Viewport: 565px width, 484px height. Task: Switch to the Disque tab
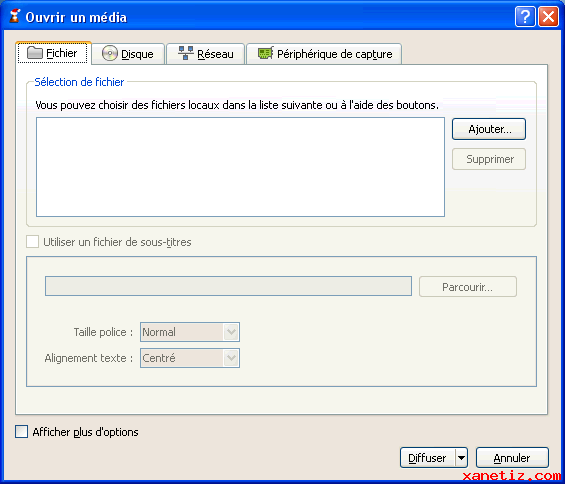[x=128, y=54]
